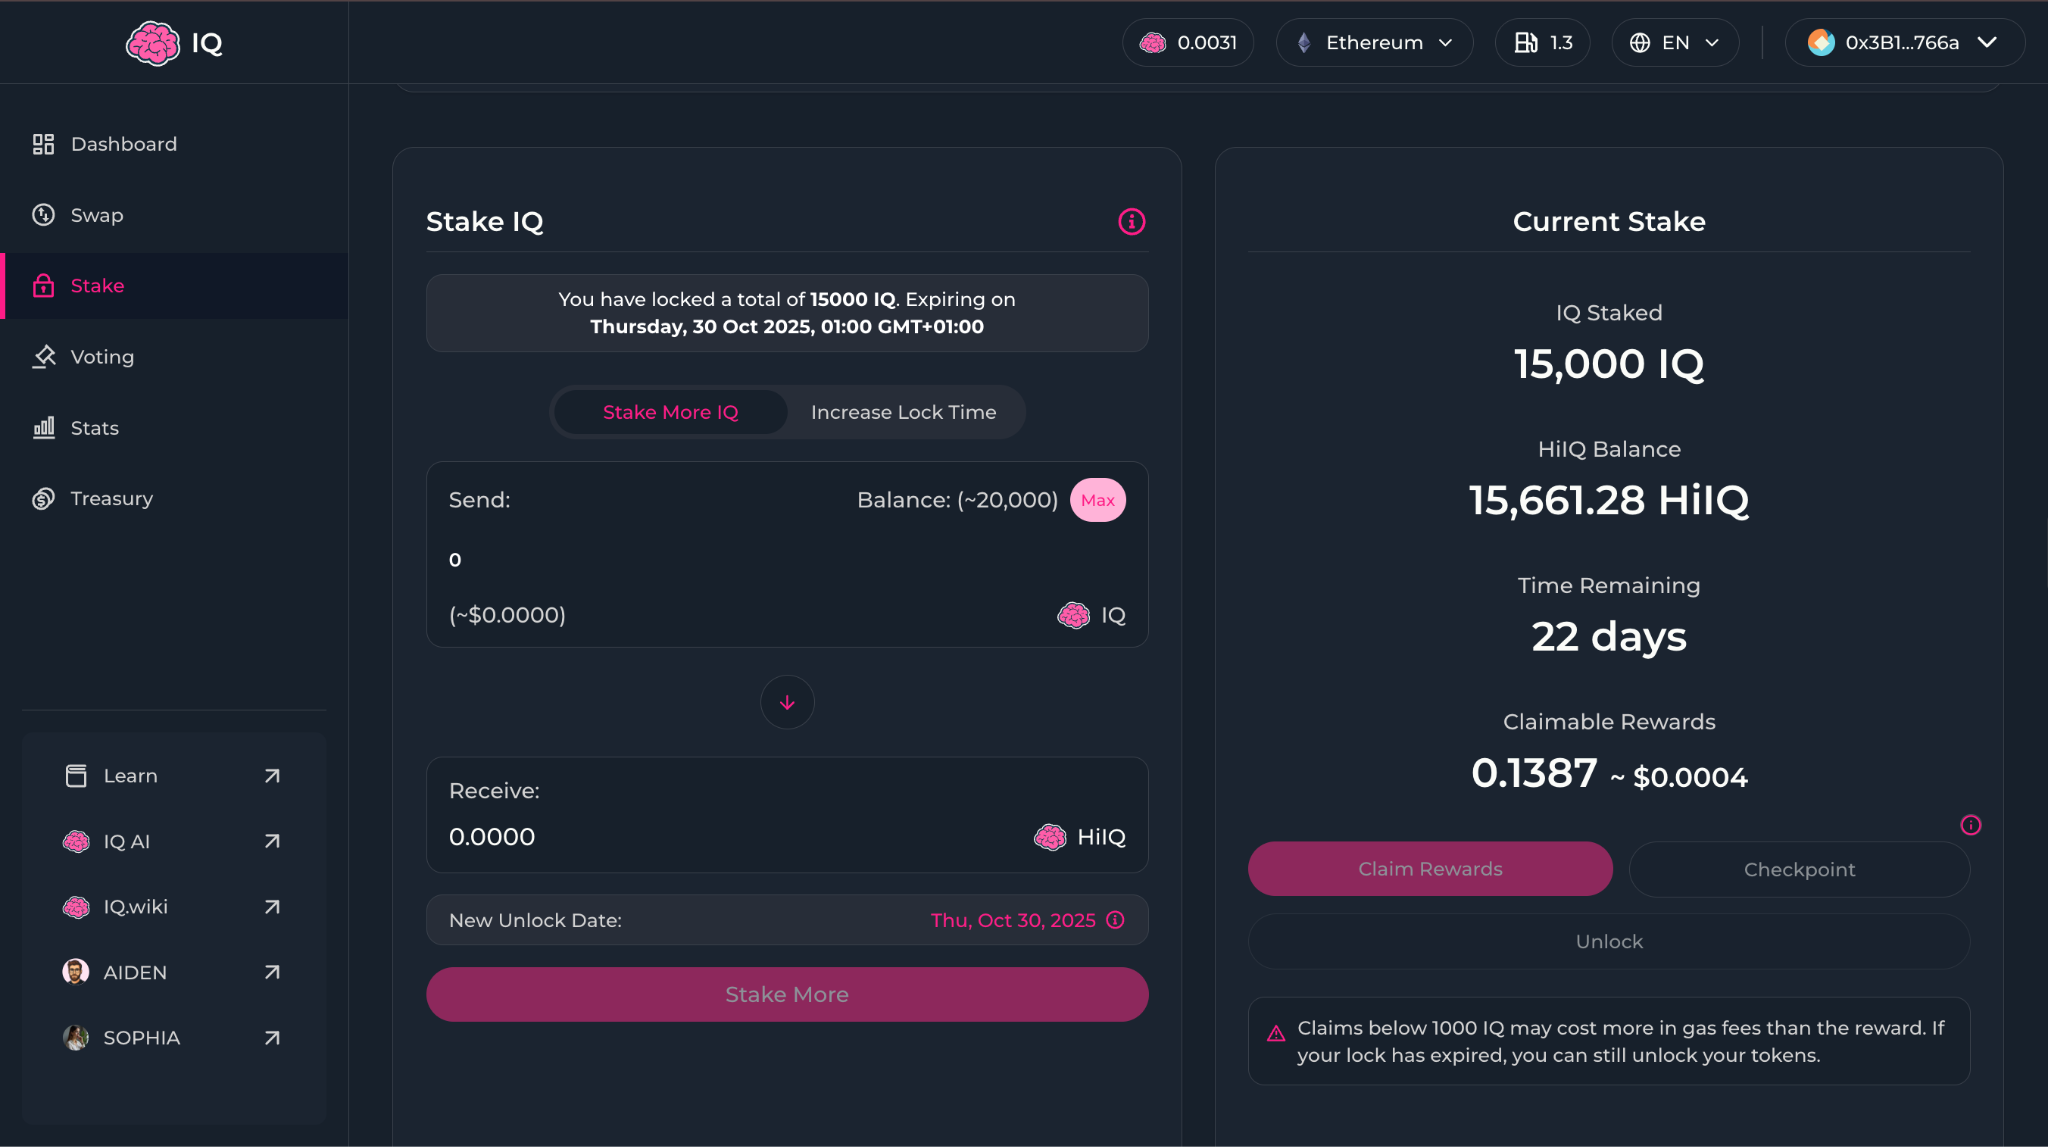This screenshot has height=1147, width=2048.
Task: Click the gas price indicator
Action: click(1542, 43)
